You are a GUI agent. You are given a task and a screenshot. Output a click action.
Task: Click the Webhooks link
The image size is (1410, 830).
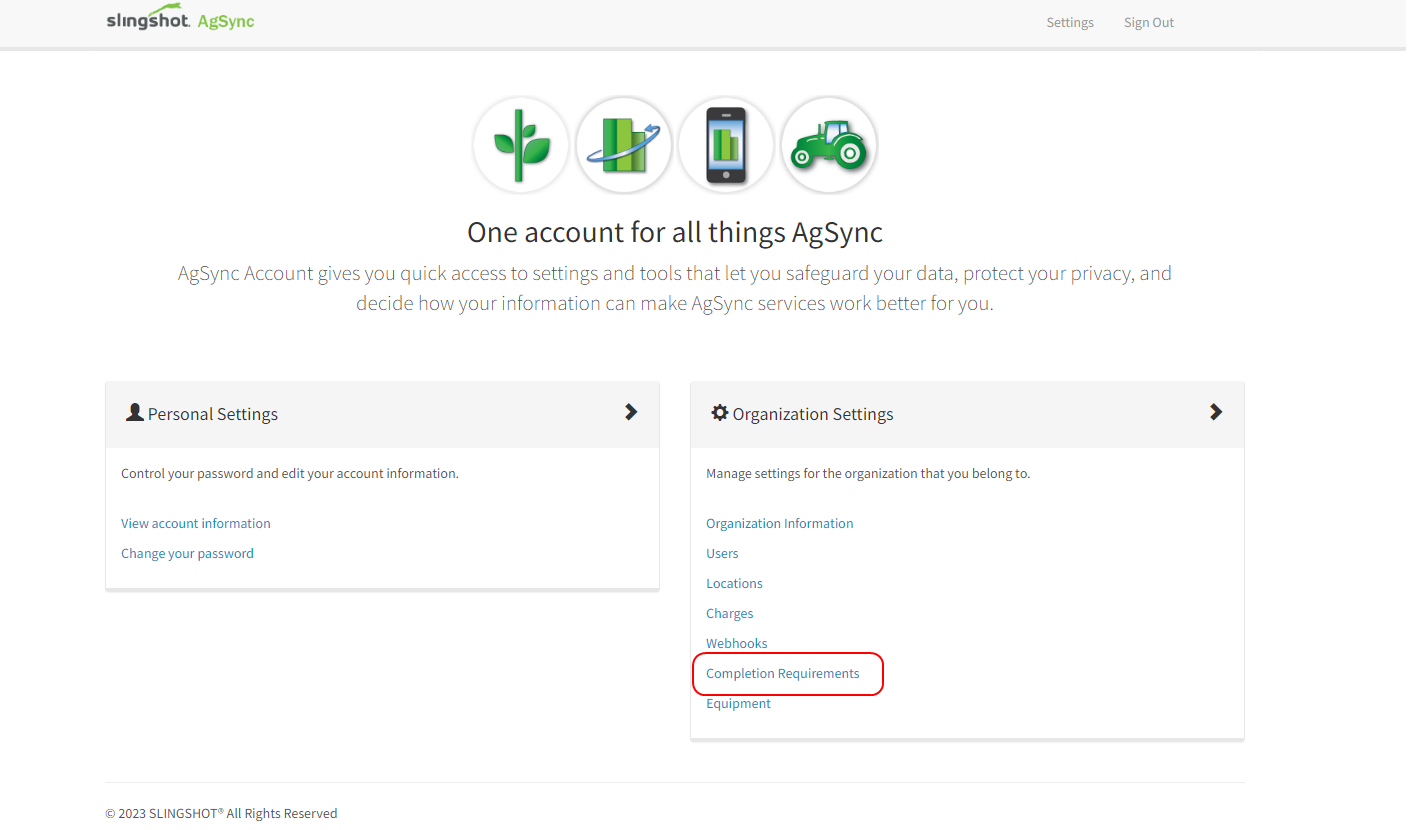point(736,642)
